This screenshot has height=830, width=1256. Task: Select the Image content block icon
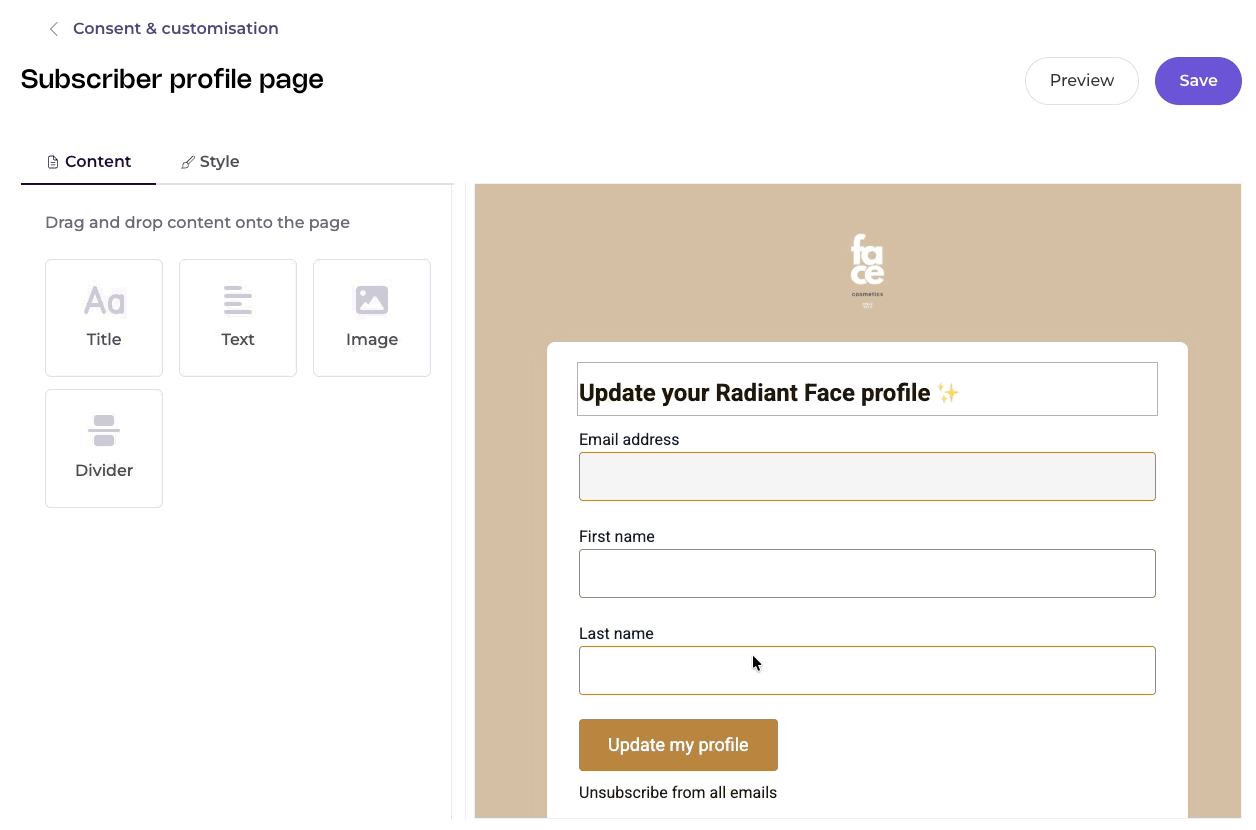pyautogui.click(x=372, y=300)
